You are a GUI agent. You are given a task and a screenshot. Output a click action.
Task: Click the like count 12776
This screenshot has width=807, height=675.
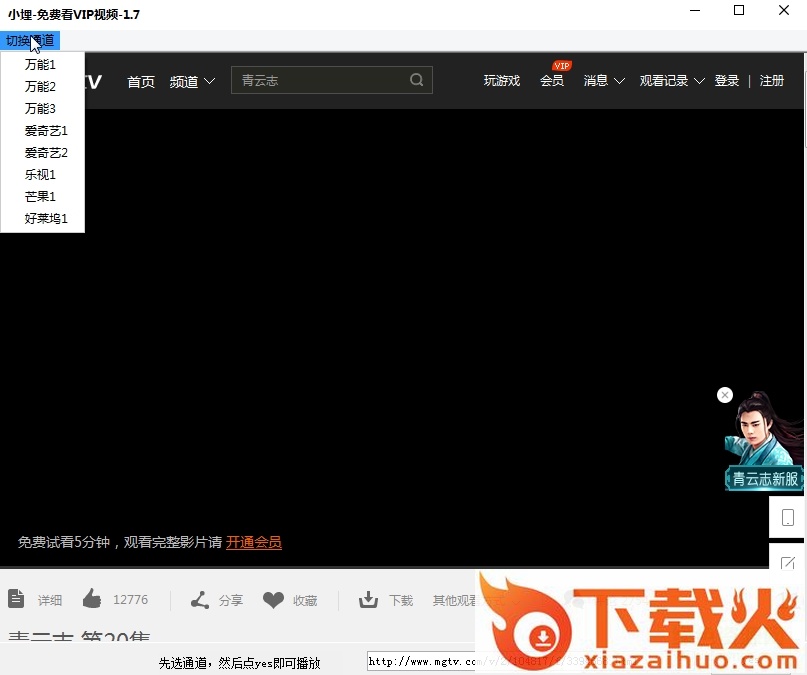(x=130, y=600)
